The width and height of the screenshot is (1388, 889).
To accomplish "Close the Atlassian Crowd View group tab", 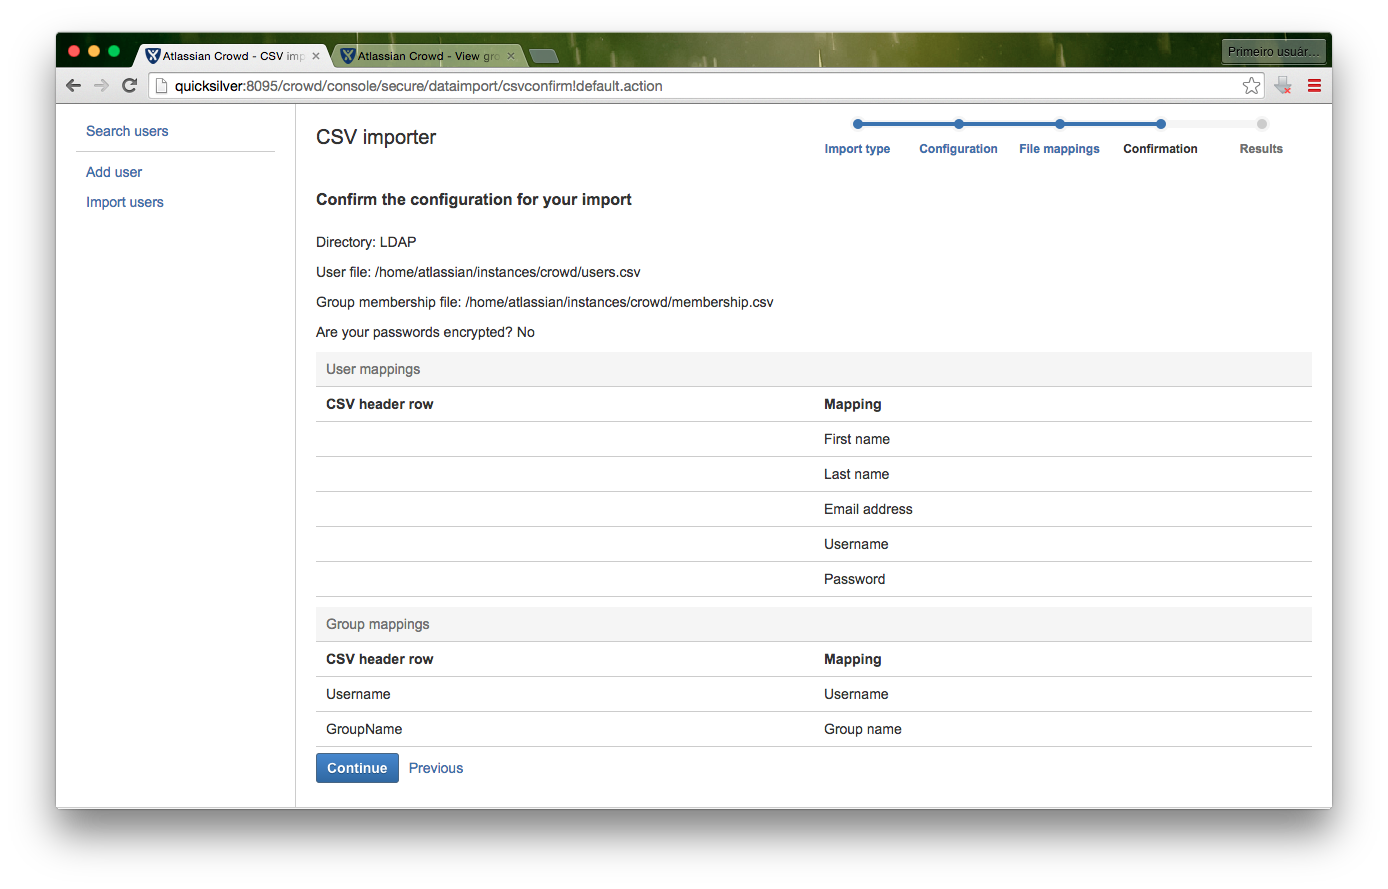I will click(x=511, y=56).
